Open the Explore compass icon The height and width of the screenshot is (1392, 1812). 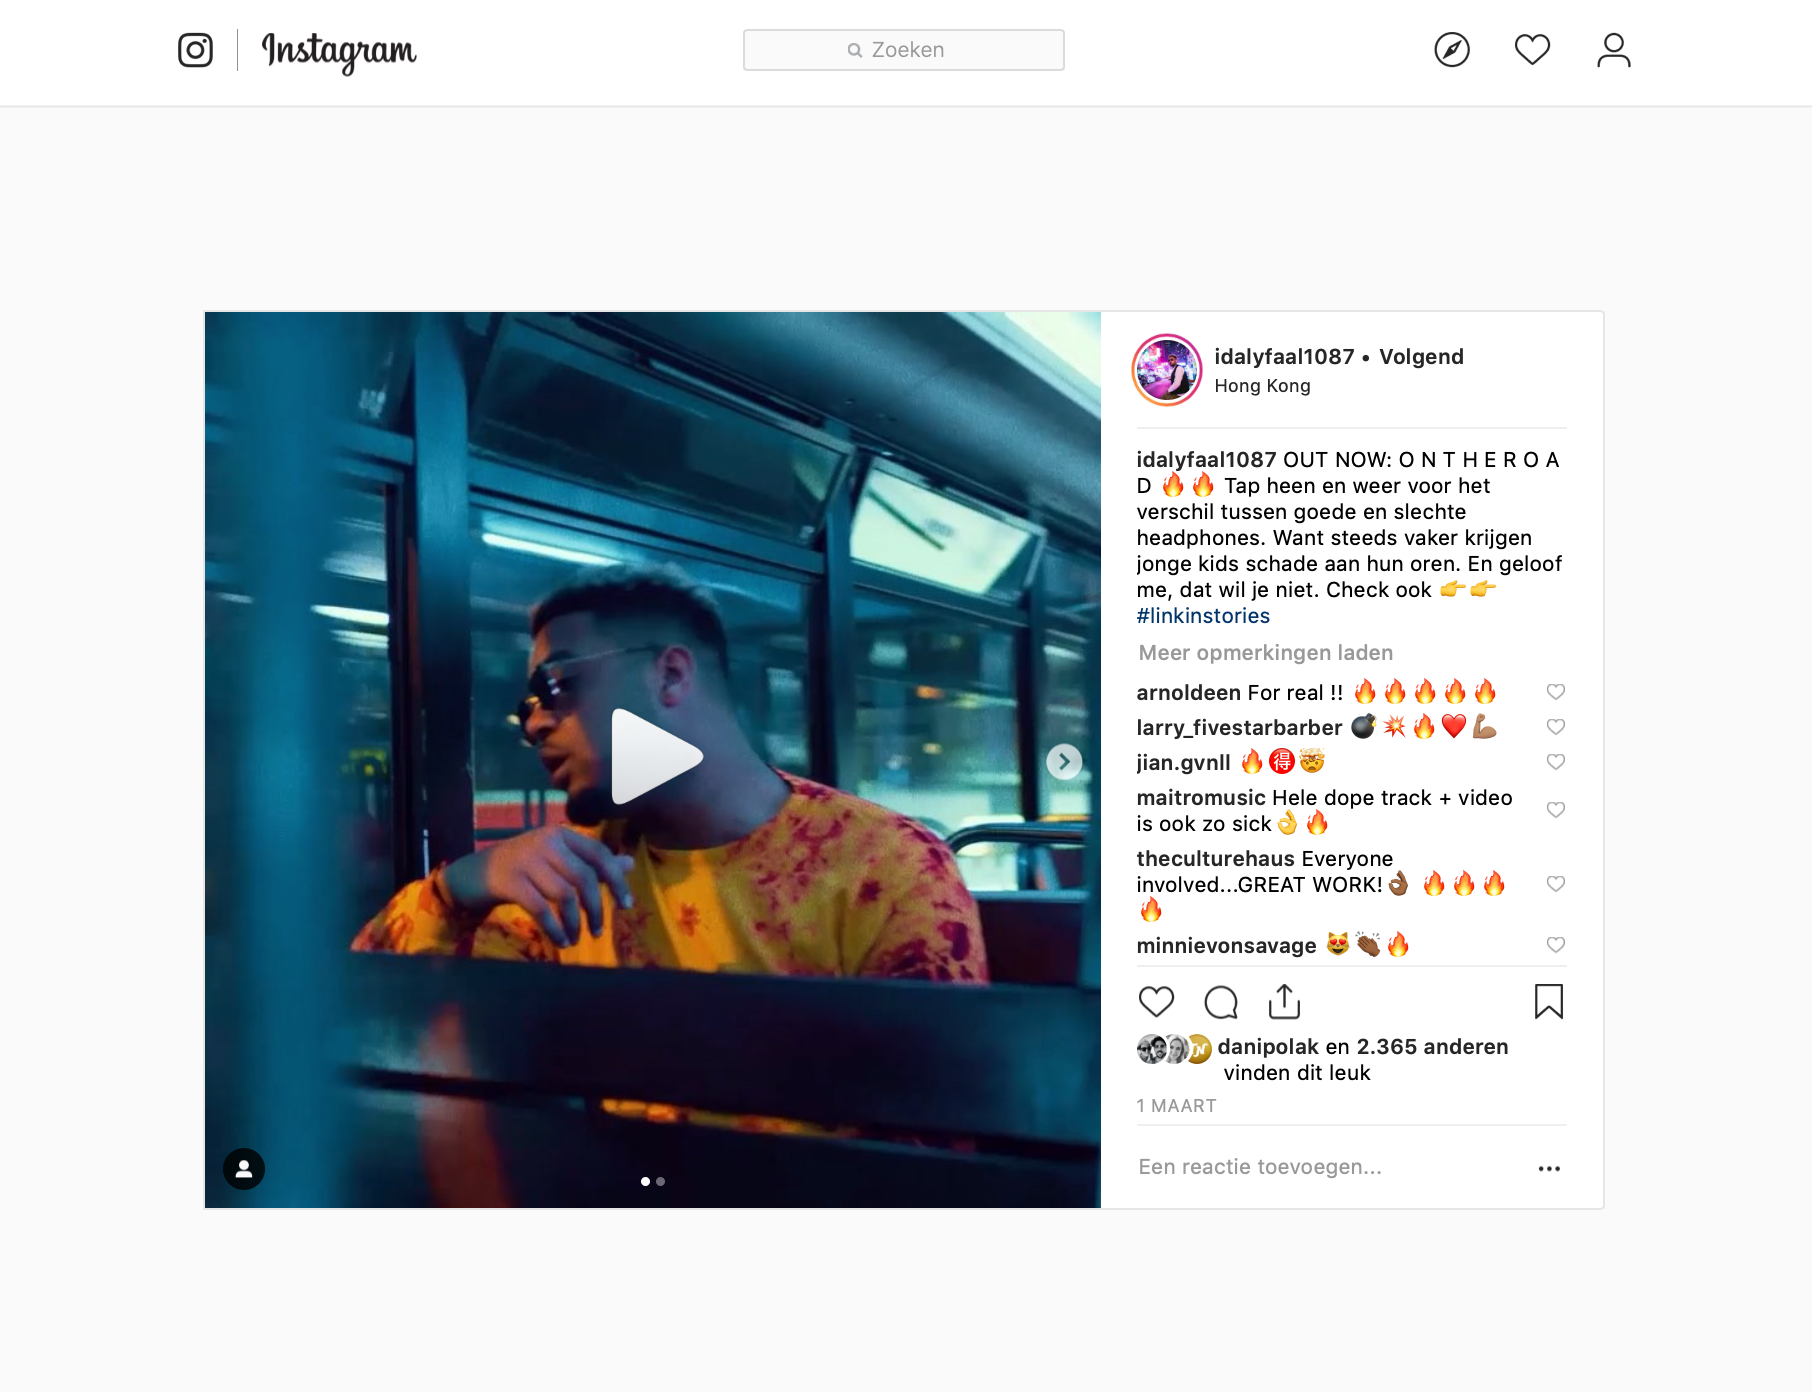[1452, 50]
